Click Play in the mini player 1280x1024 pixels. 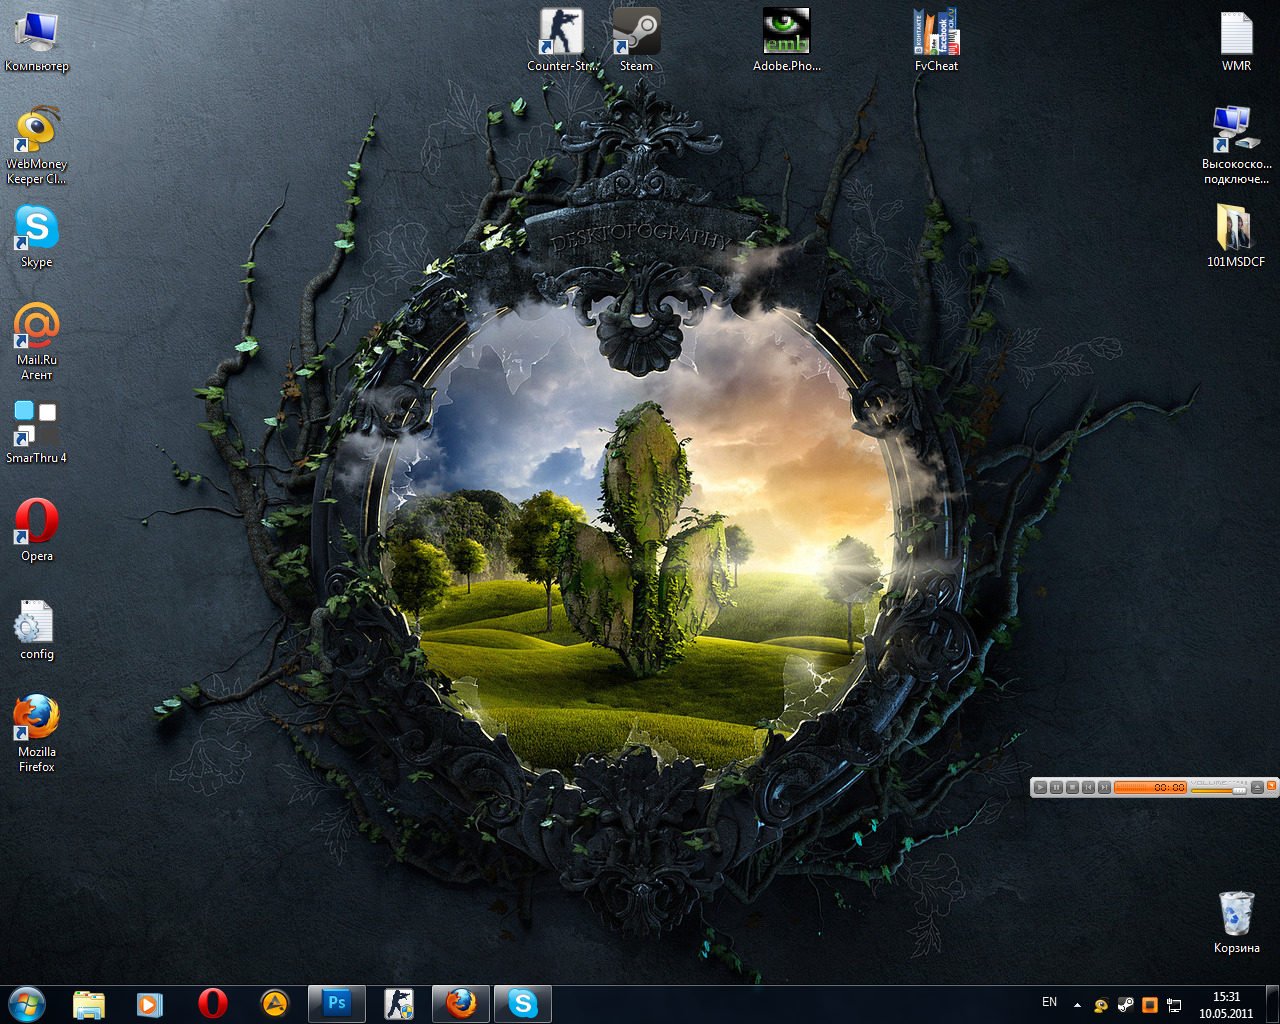point(1040,787)
